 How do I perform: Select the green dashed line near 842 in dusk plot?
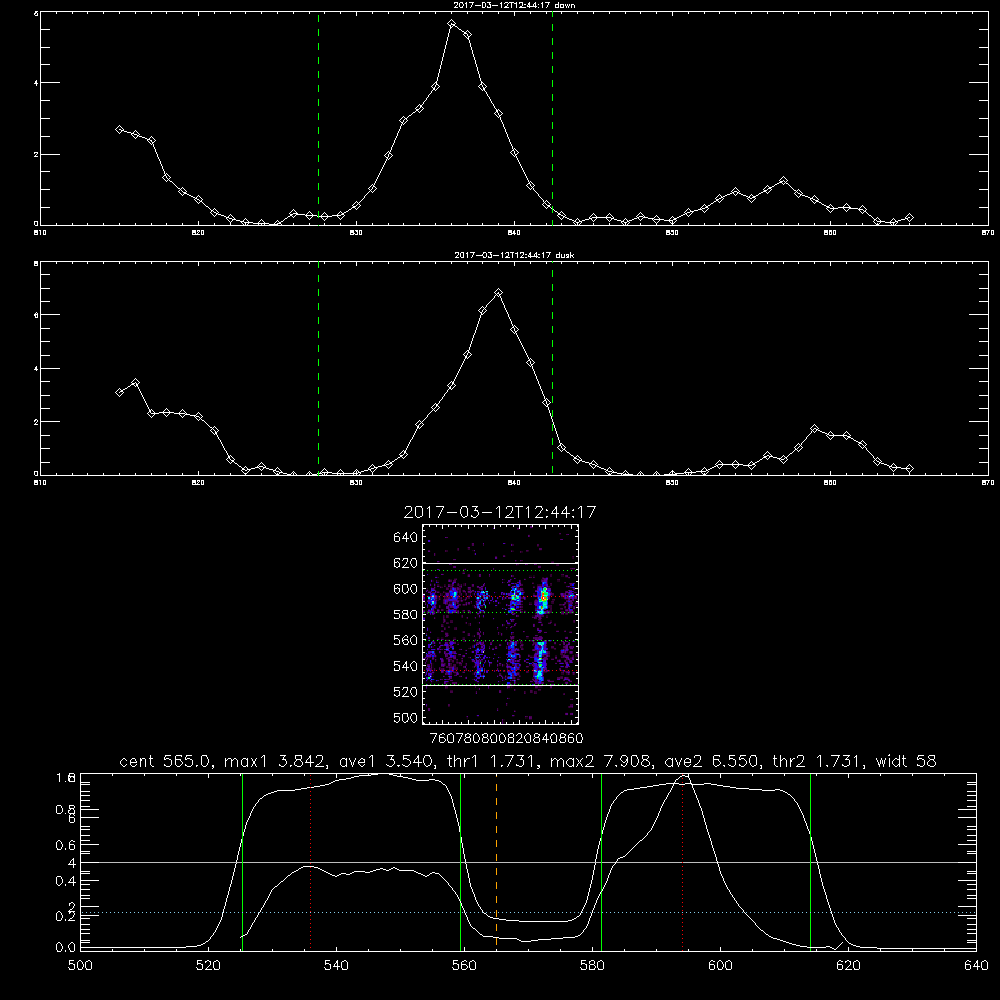pos(552,368)
